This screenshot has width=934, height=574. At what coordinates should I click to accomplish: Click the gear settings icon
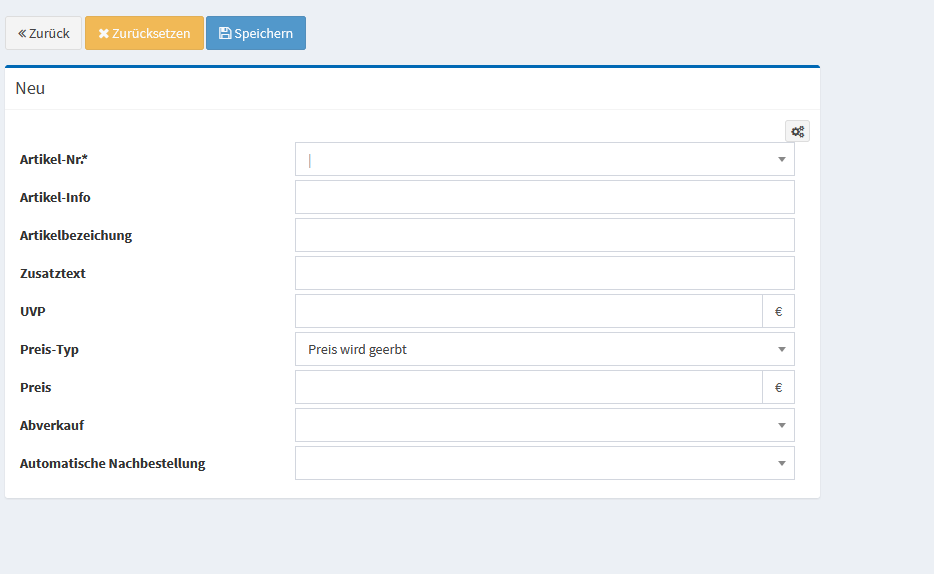click(797, 131)
